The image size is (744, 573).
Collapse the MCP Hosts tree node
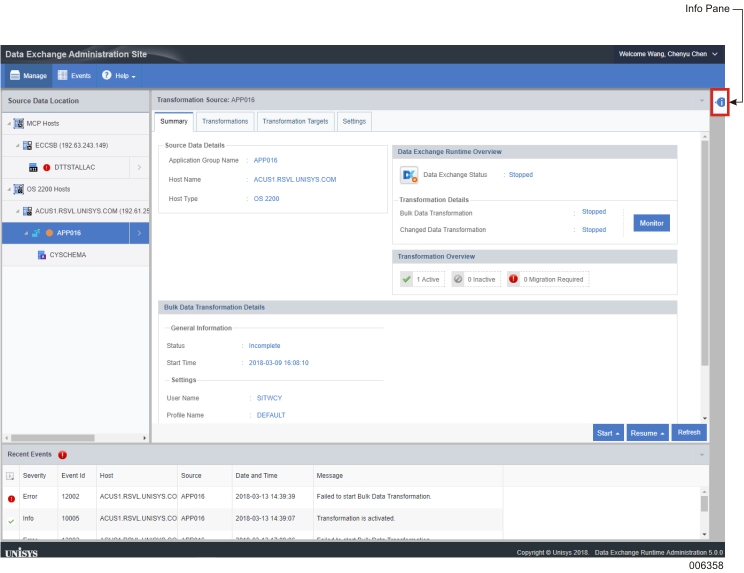(x=8, y=123)
